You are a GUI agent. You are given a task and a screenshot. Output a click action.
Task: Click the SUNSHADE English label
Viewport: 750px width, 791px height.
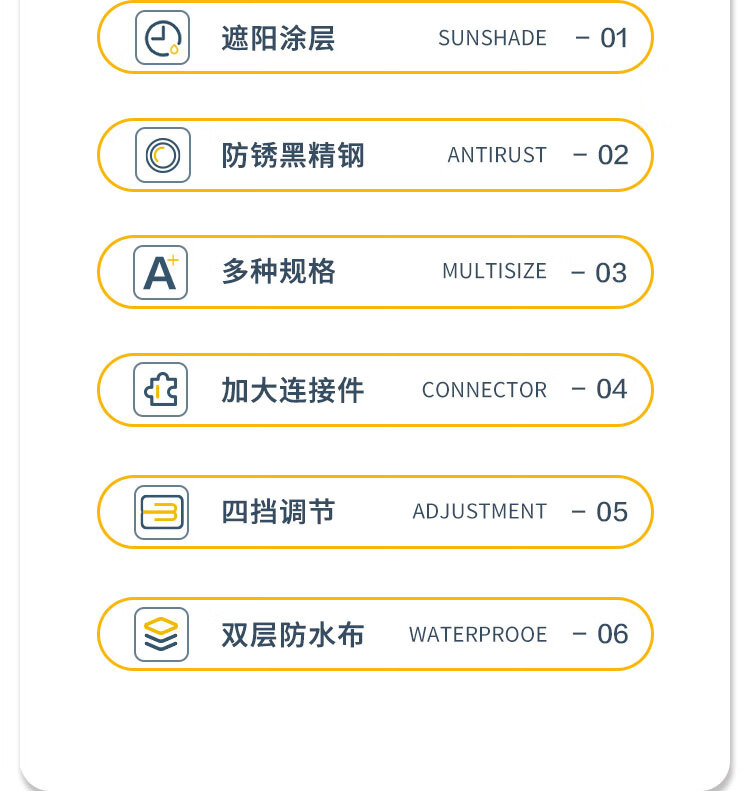(492, 38)
